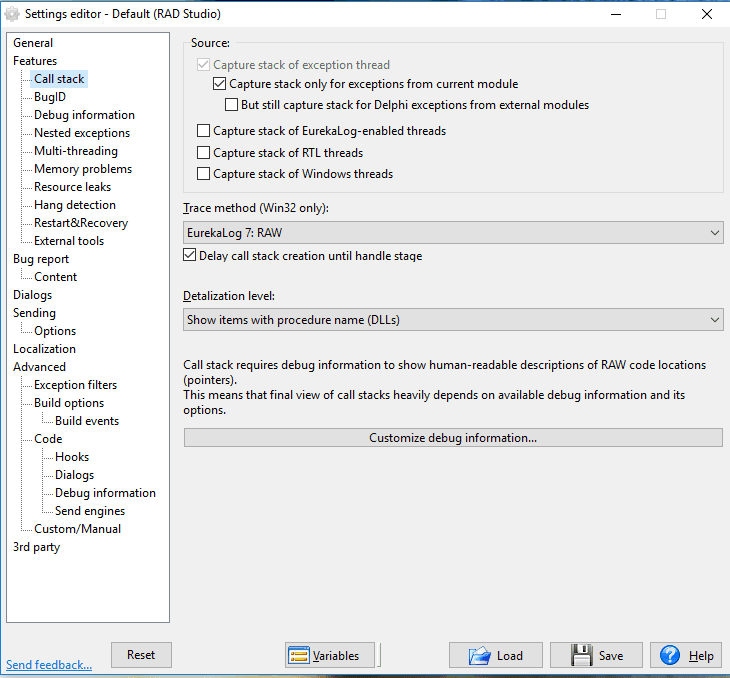
Task: Click the Help question mark icon
Action: 670,656
